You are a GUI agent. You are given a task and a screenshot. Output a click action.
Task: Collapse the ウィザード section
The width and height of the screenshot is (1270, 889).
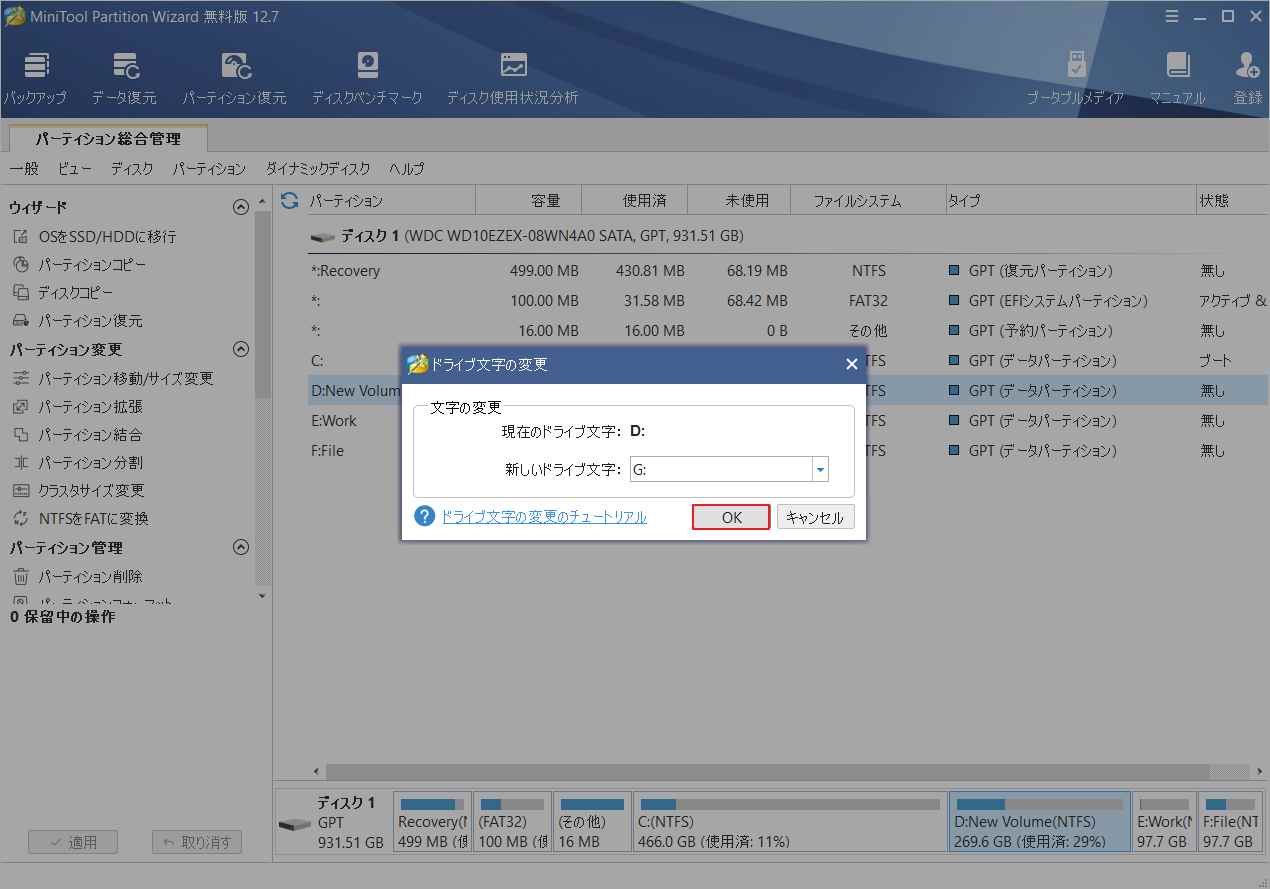240,208
